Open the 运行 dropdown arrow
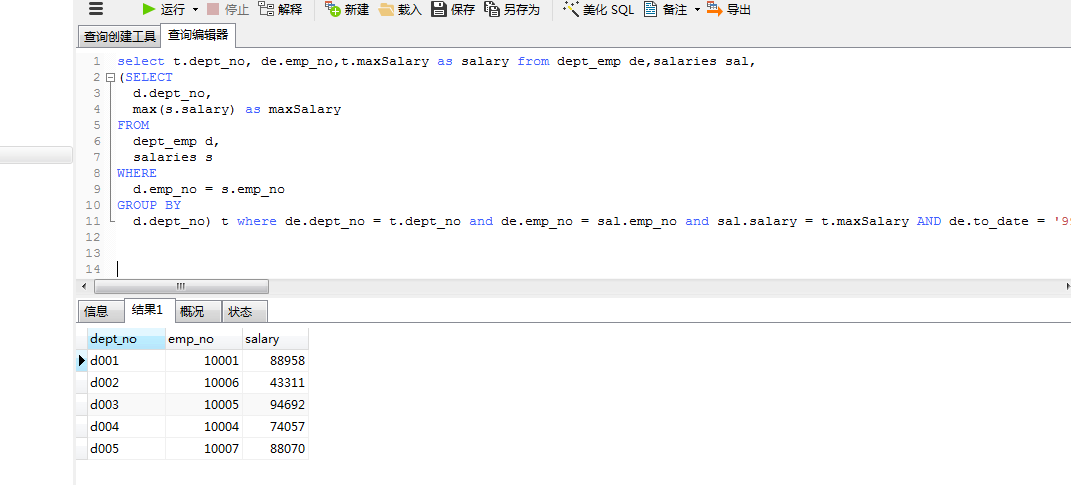The height and width of the screenshot is (485, 1071). [195, 10]
